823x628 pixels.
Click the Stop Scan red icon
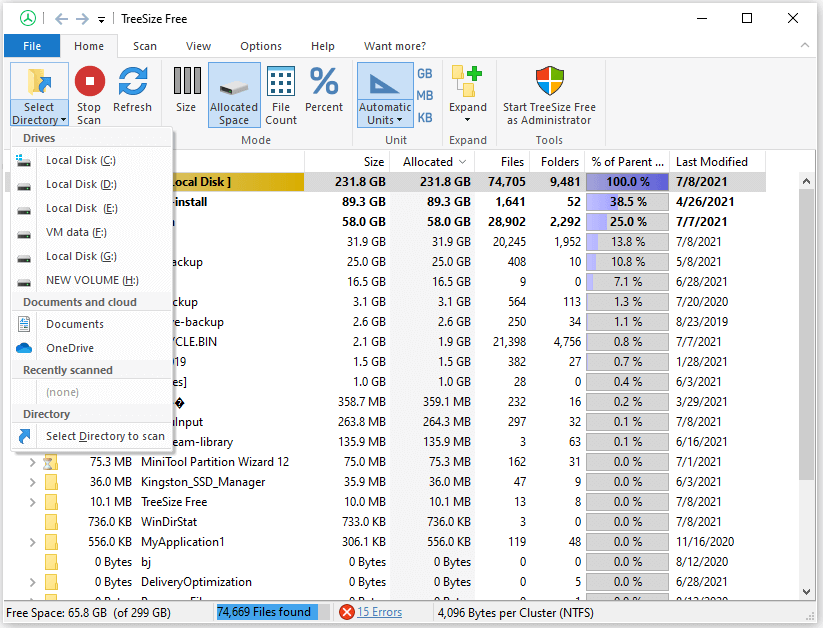(90, 81)
